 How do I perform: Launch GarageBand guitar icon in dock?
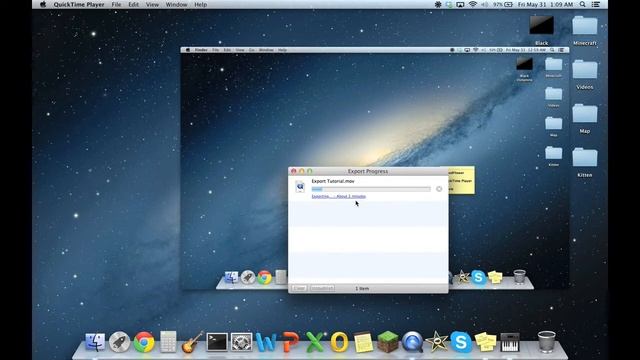192,342
